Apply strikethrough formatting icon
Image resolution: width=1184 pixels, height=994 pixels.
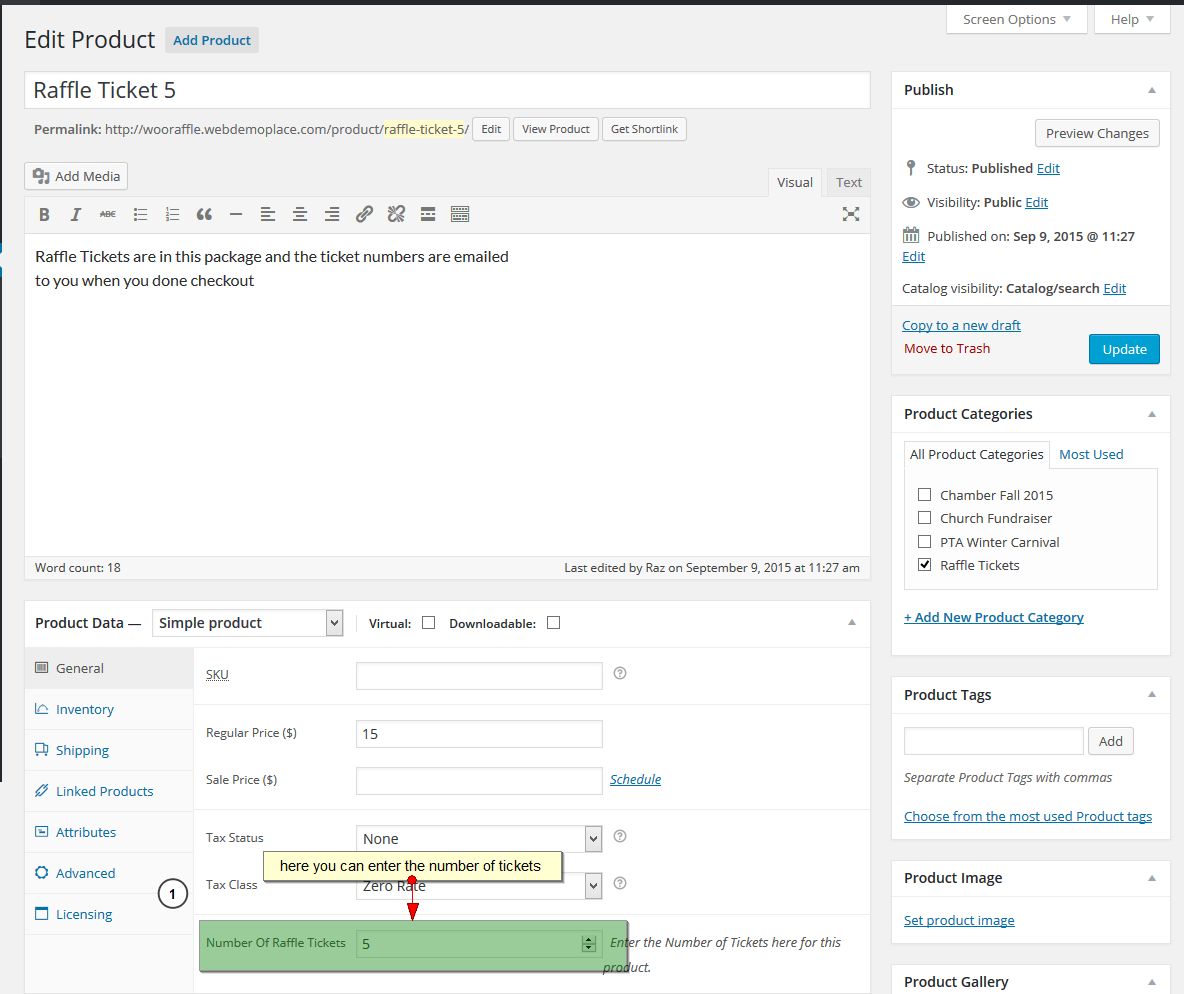pos(108,215)
